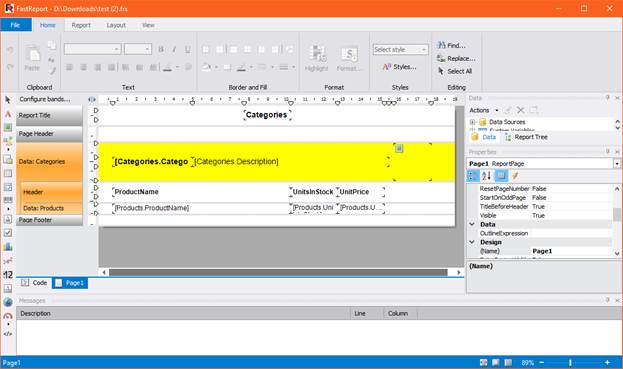The height and width of the screenshot is (369, 623).
Task: Open the Find dialog
Action: pyautogui.click(x=451, y=45)
